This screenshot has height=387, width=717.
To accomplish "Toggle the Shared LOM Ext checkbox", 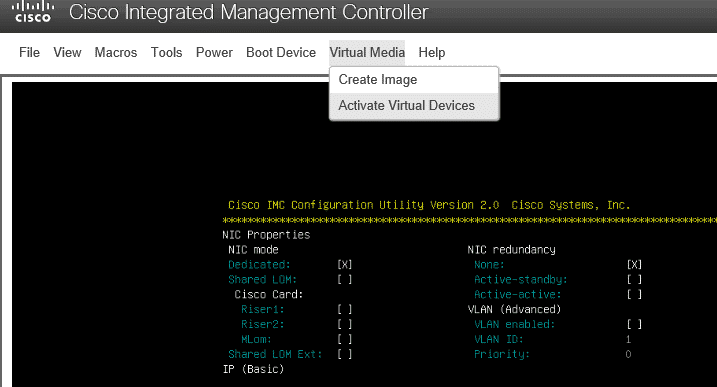I will (x=345, y=354).
